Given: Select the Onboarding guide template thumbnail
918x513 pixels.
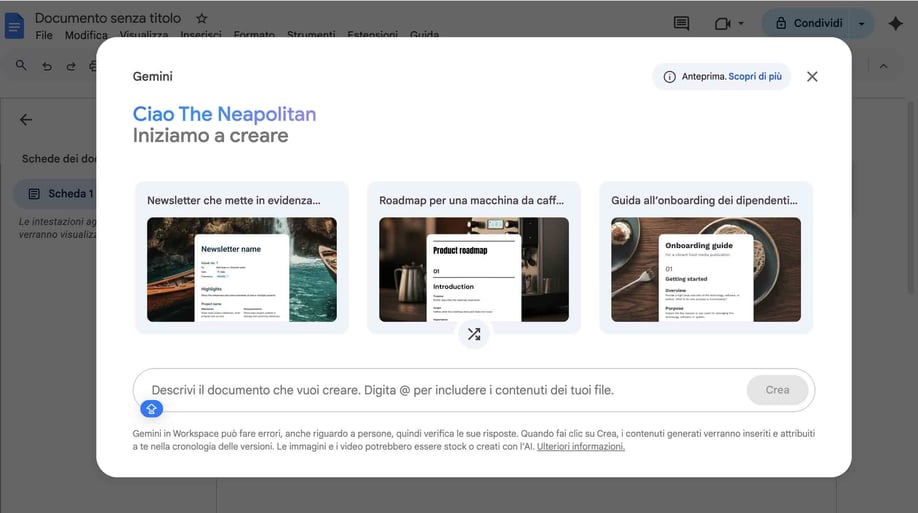Looking at the screenshot, I should pyautogui.click(x=706, y=269).
